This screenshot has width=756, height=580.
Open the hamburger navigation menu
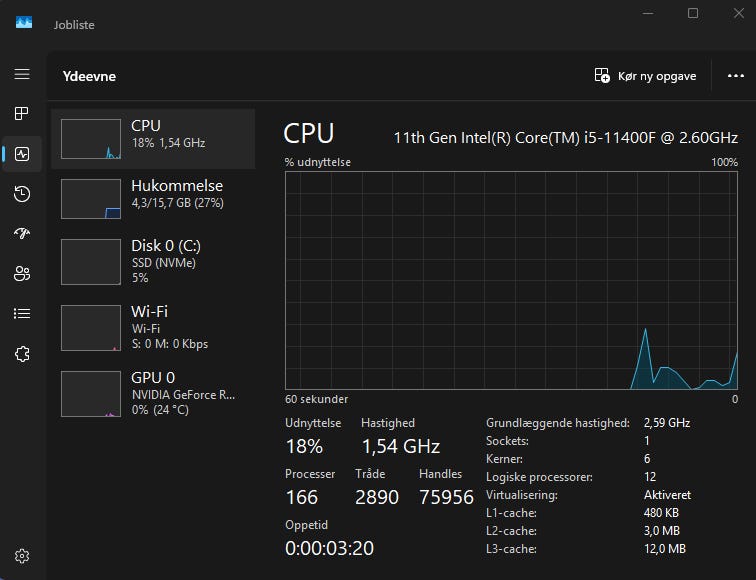[22, 74]
